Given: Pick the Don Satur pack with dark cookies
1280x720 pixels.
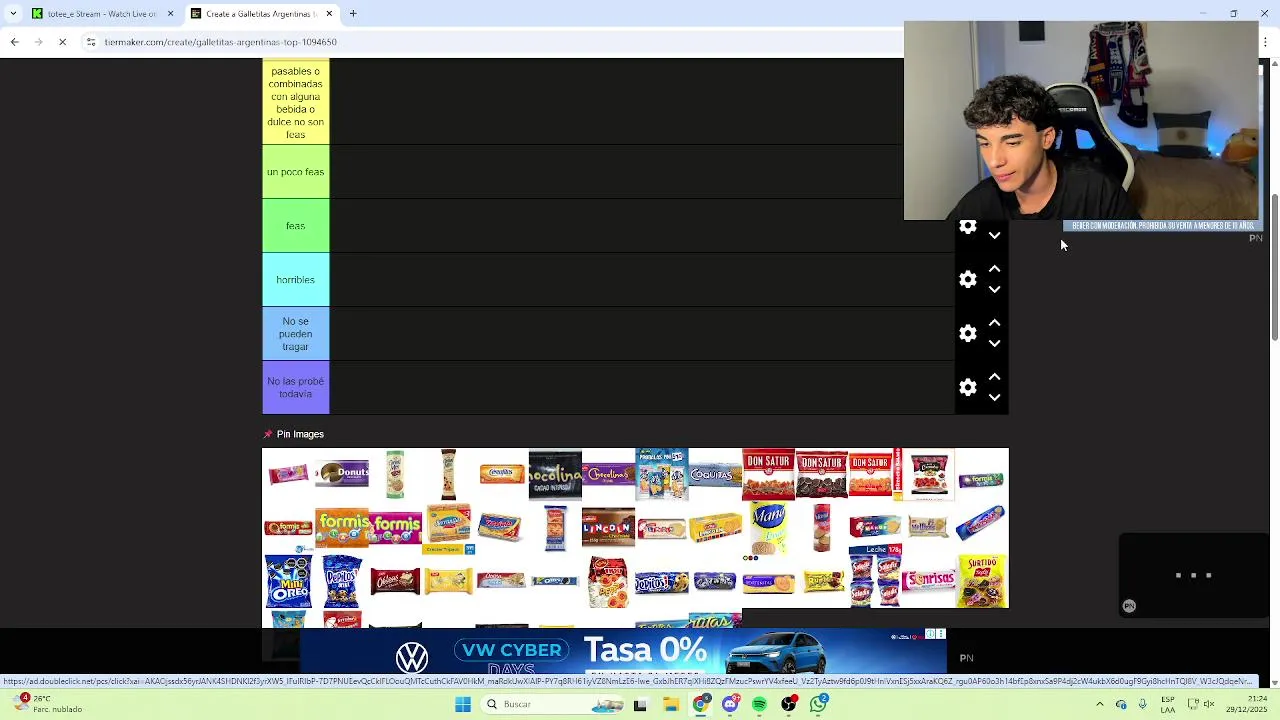Looking at the screenshot, I should click(x=821, y=474).
